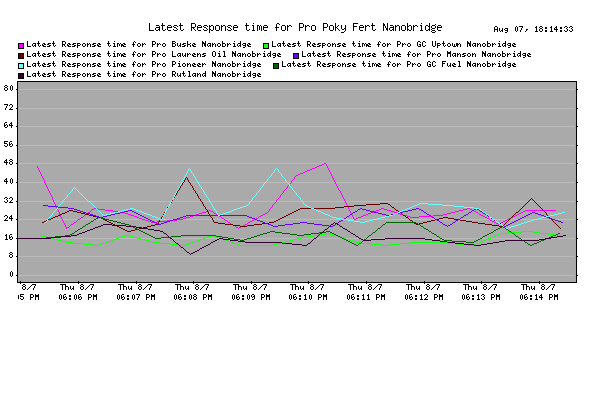Click the dark green GC Fuel legend swatch
Image resolution: width=616 pixels, height=393 pixels.
tap(276, 66)
